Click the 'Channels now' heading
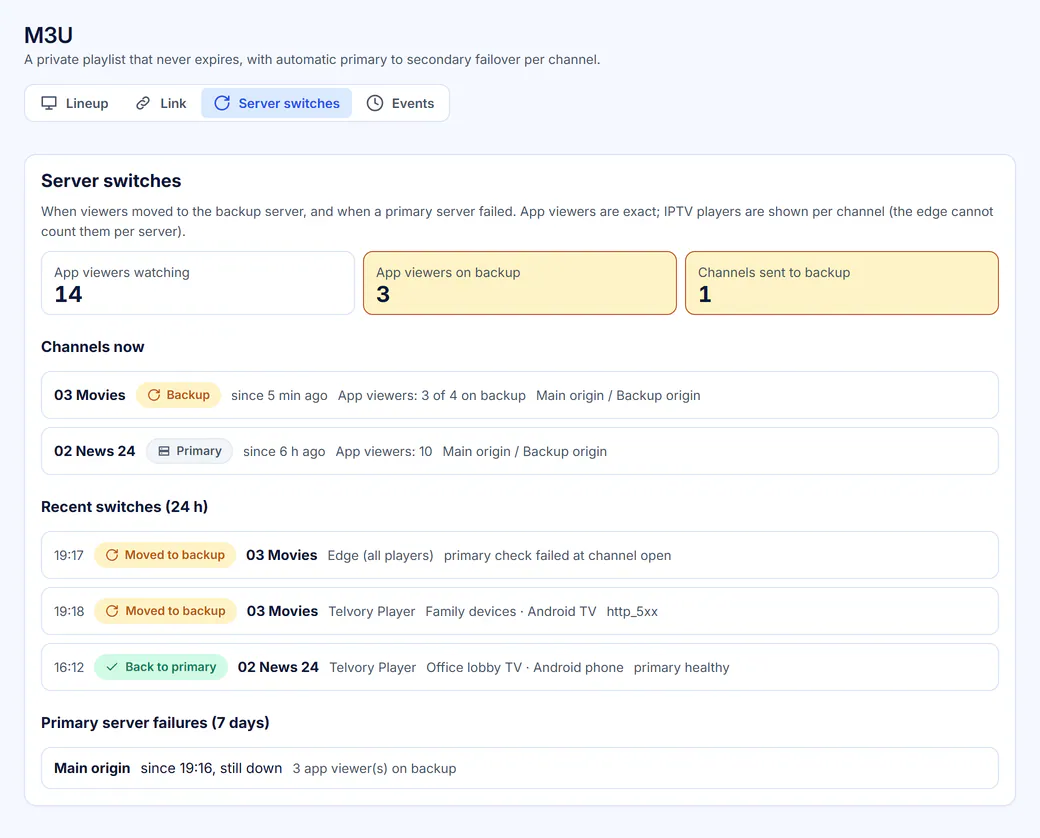This screenshot has height=838, width=1040. tap(93, 347)
